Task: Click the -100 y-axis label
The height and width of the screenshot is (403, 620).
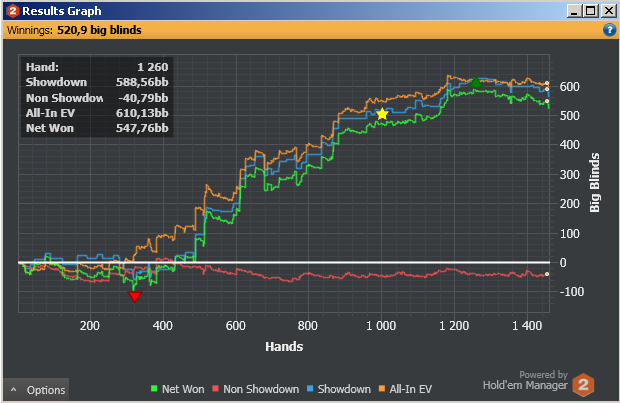Action: [x=572, y=292]
